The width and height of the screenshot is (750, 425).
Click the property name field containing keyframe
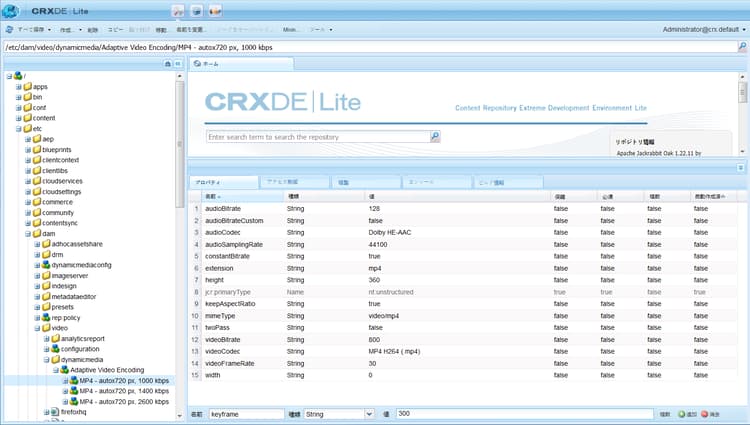point(246,414)
